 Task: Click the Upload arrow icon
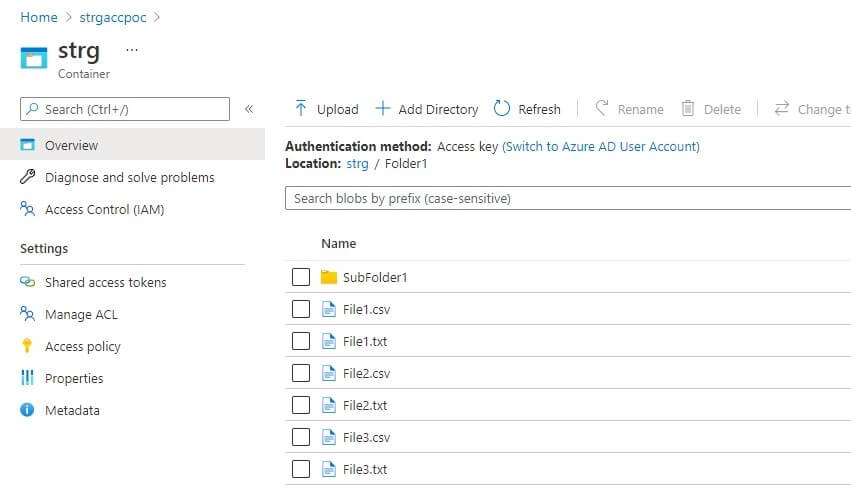tap(301, 109)
